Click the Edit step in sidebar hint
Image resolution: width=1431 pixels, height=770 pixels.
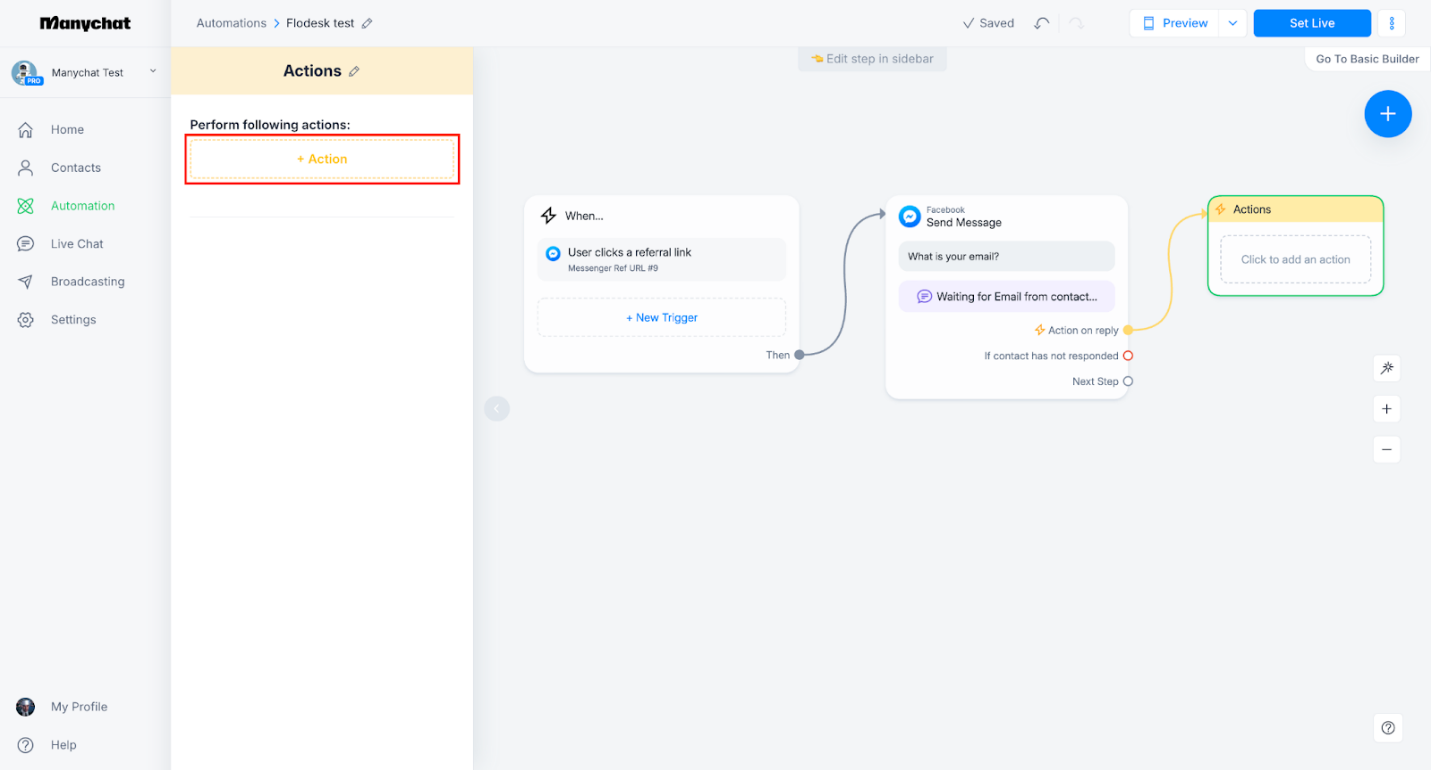pyautogui.click(x=872, y=59)
